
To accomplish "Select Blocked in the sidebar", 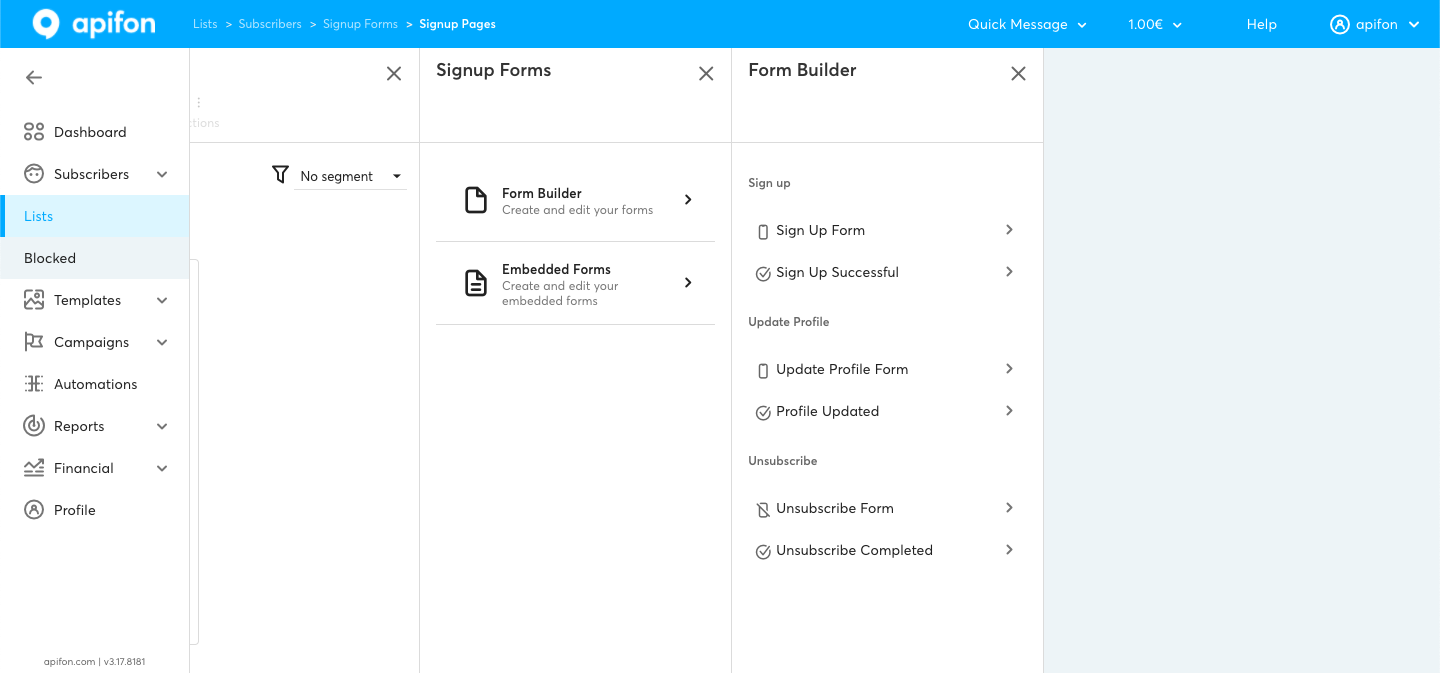I will click(x=50, y=258).
